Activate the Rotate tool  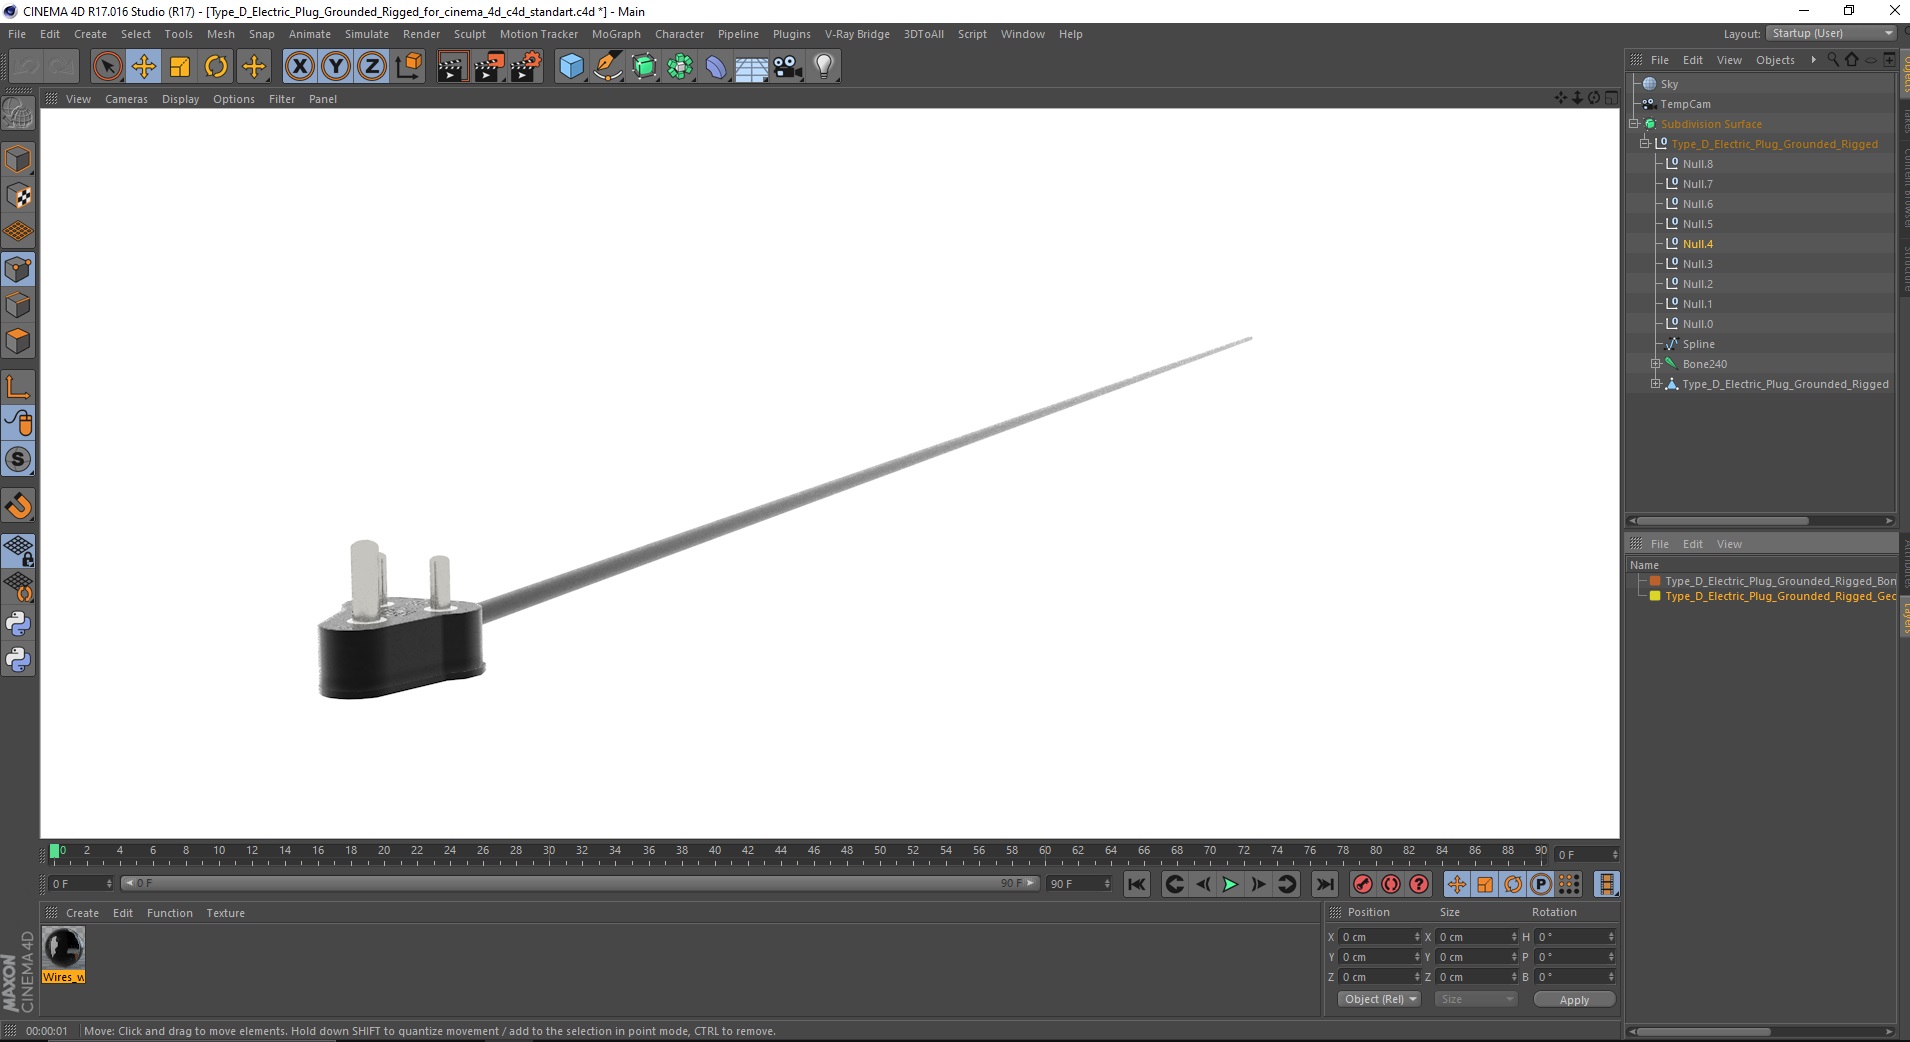point(216,67)
